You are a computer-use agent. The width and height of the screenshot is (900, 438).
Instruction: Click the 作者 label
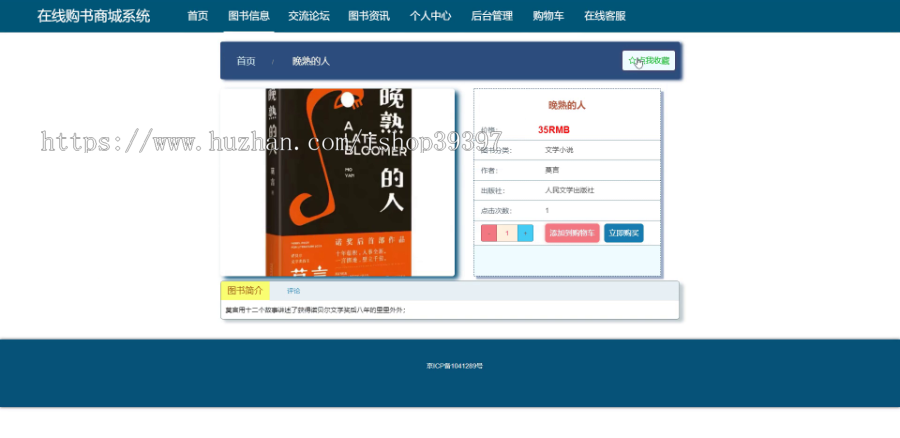coord(490,171)
